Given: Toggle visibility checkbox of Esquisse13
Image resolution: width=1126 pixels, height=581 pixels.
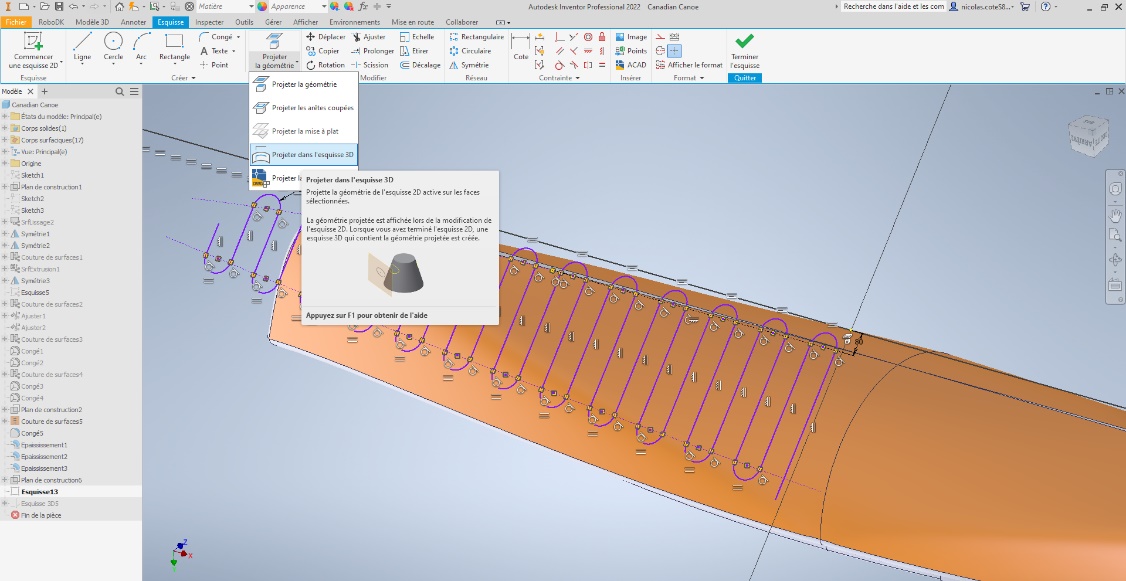Looking at the screenshot, I should point(14,492).
